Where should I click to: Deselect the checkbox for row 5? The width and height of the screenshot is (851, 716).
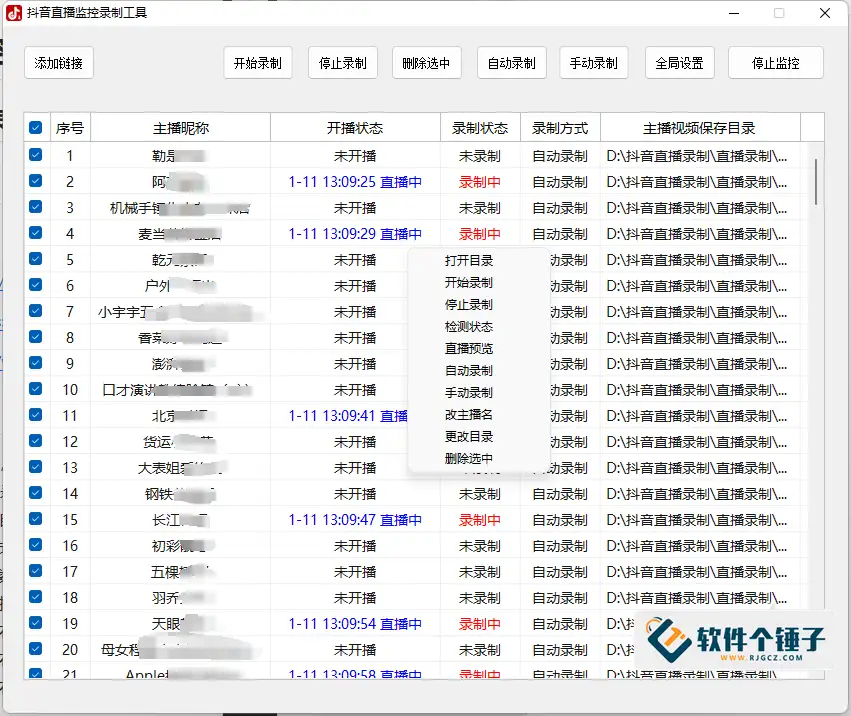pos(36,259)
